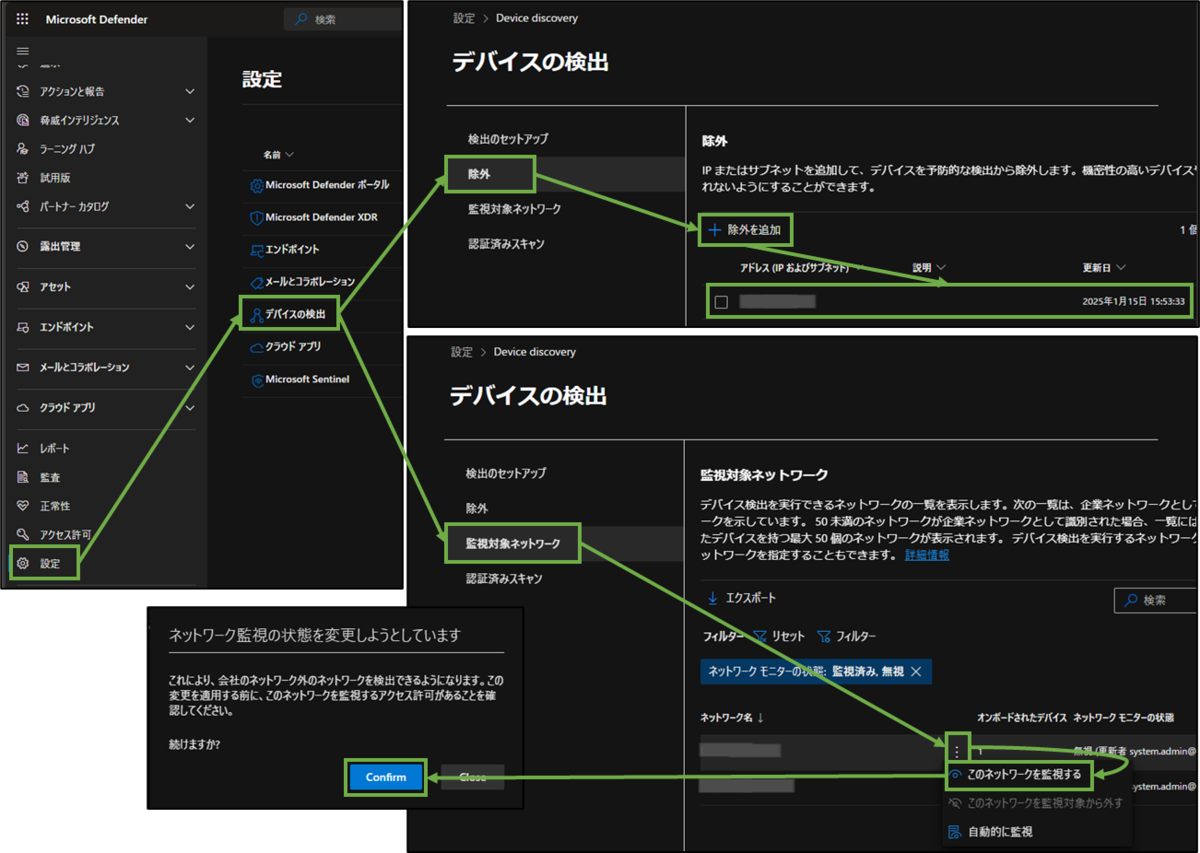The height and width of the screenshot is (853, 1200).
Task: Open the 詳細情報 link
Action: [x=927, y=554]
